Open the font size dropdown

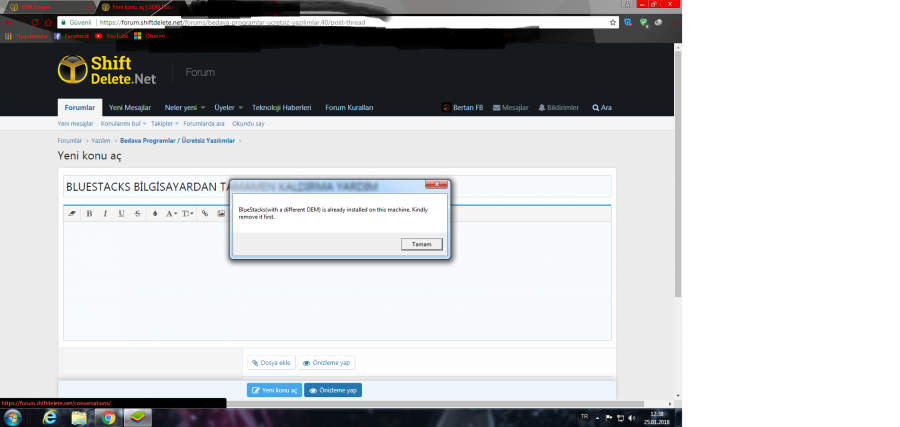[188, 214]
